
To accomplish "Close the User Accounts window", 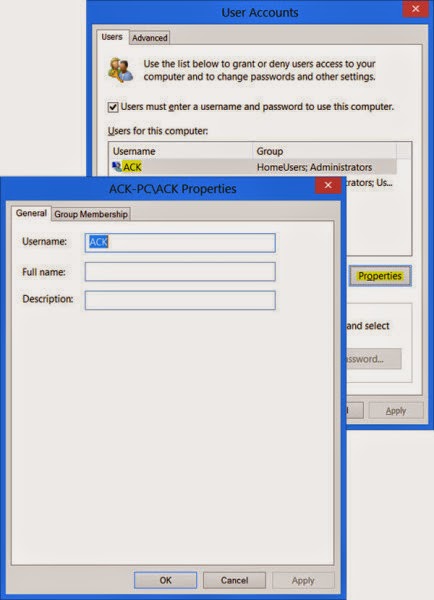I will tap(415, 9).
